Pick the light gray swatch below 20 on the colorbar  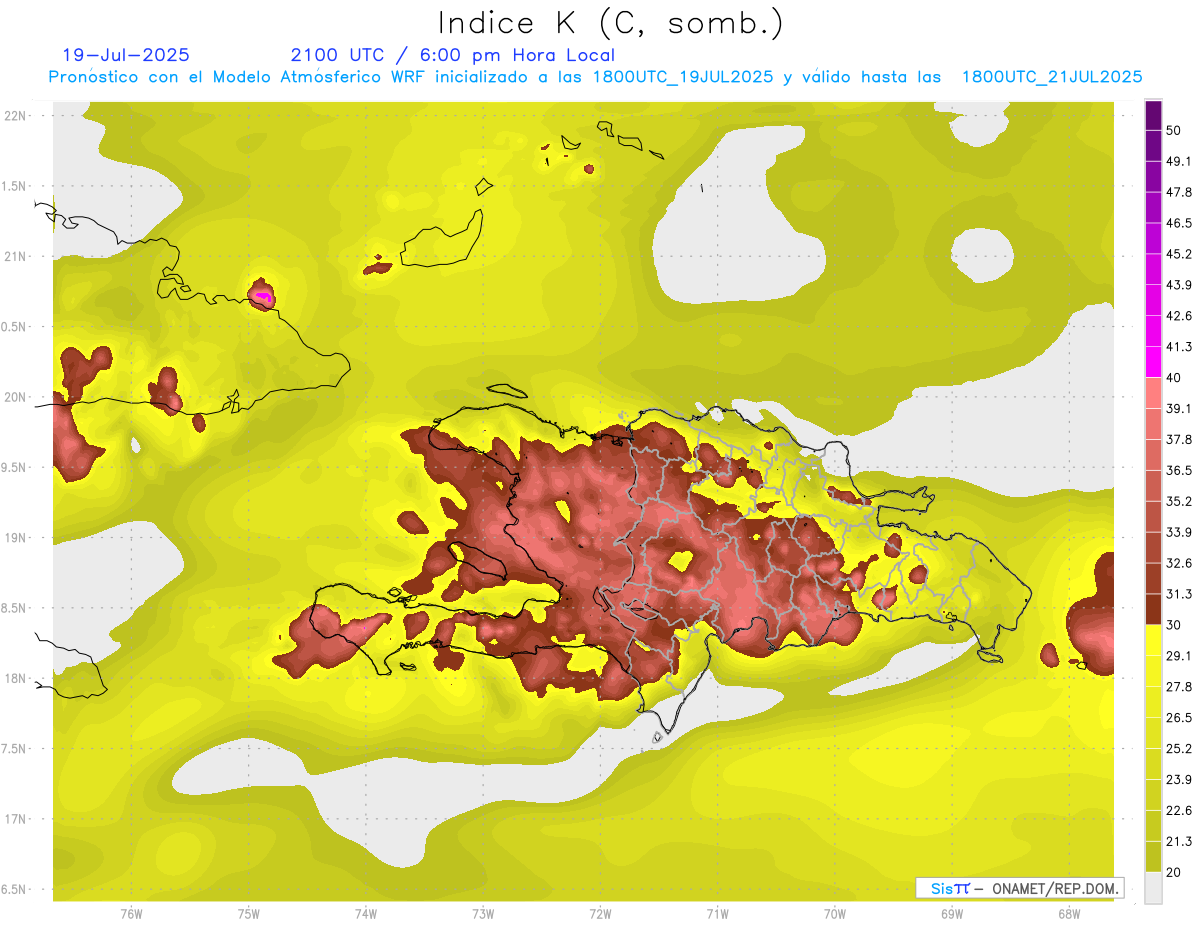point(1153,888)
